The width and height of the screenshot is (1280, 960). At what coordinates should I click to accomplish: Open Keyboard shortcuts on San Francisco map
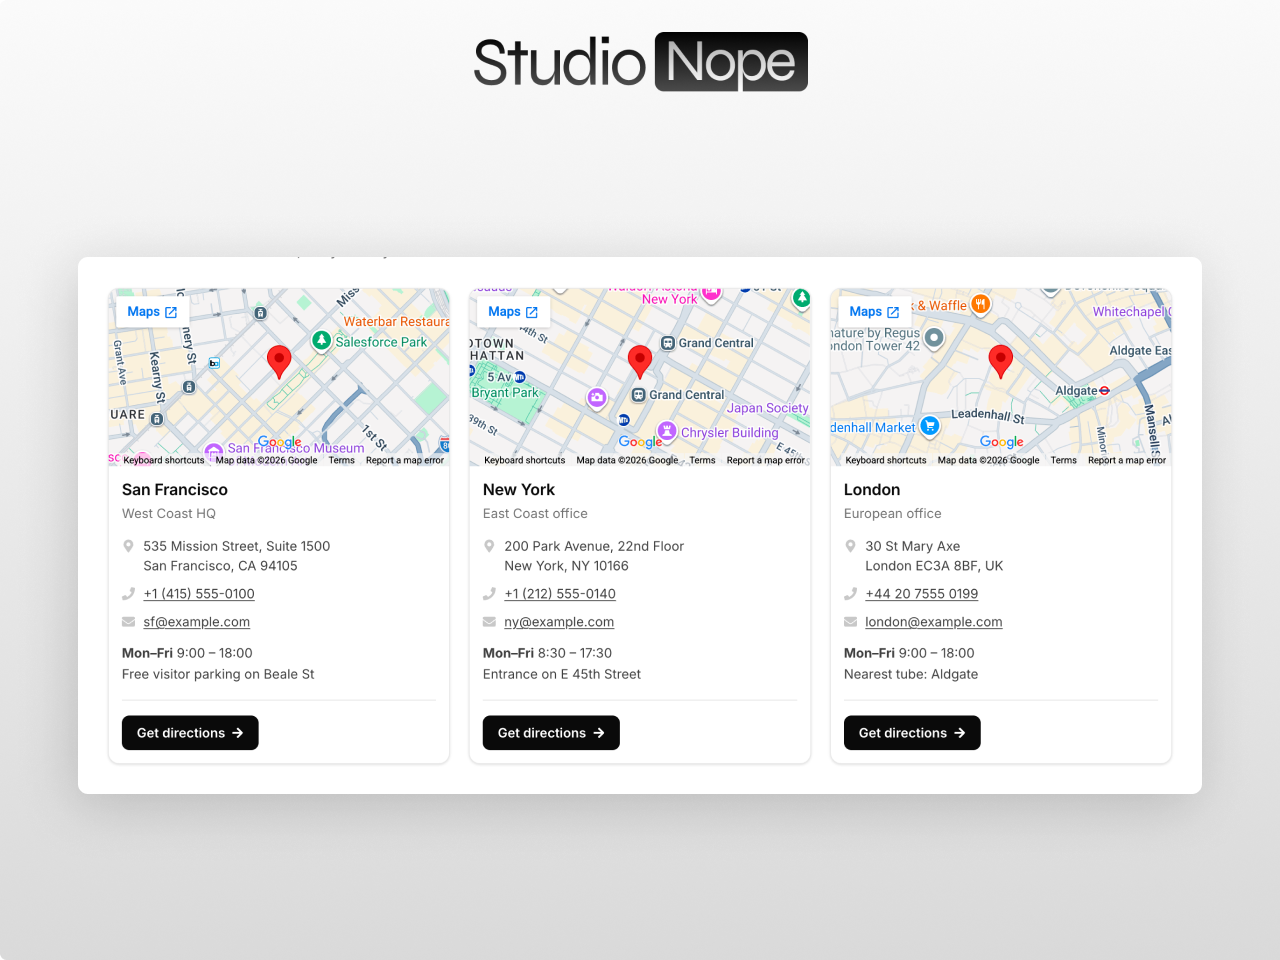(x=164, y=461)
